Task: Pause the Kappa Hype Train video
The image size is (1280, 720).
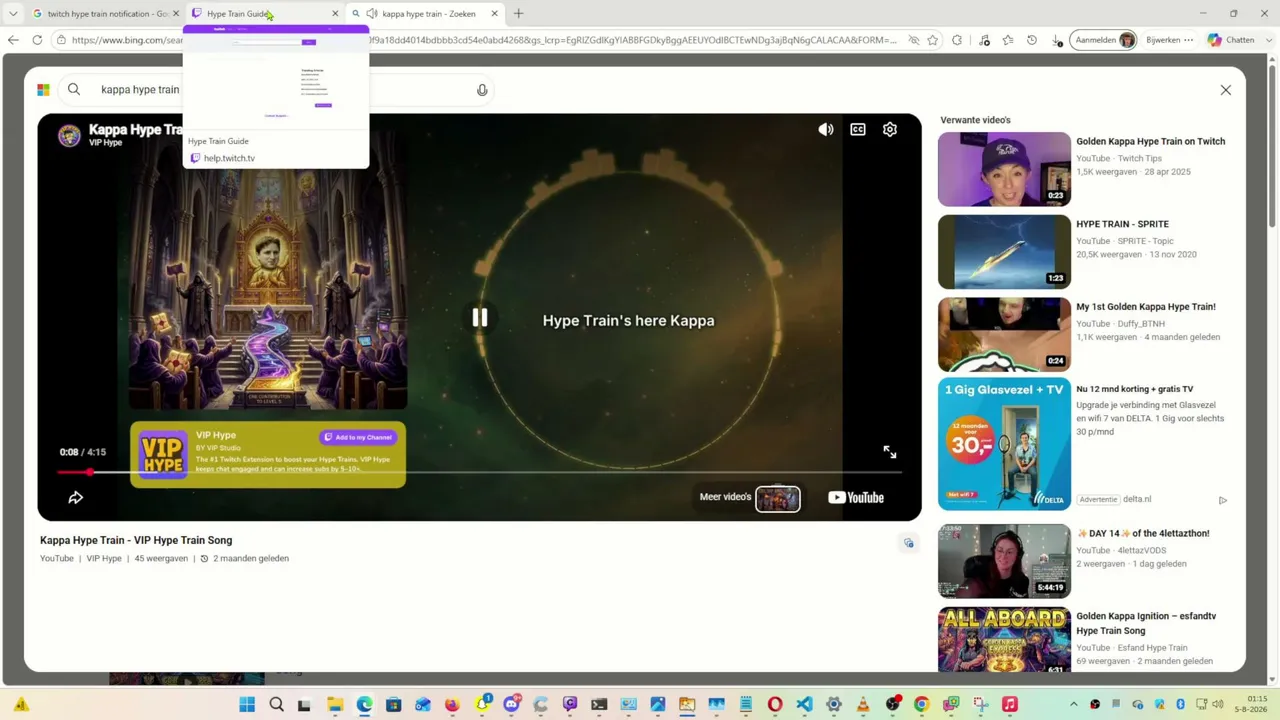Action: (x=480, y=318)
